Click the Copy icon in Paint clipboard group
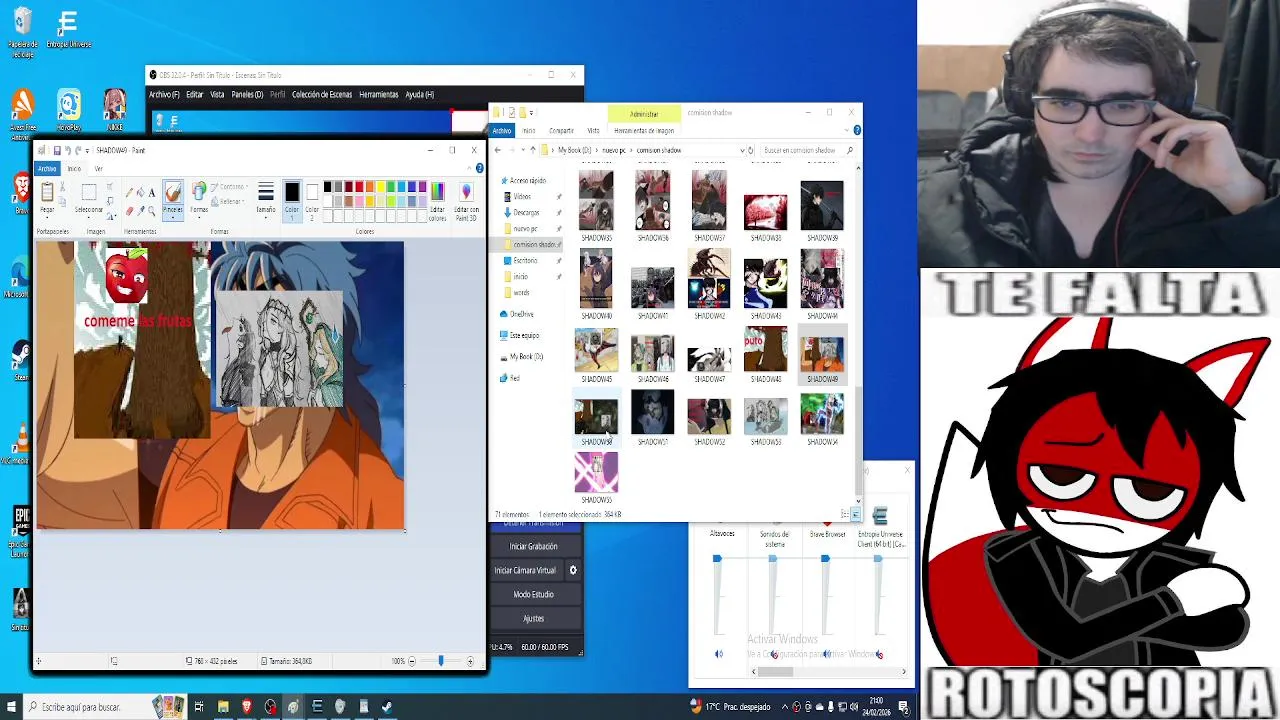The width and height of the screenshot is (1280, 720). [x=62, y=202]
